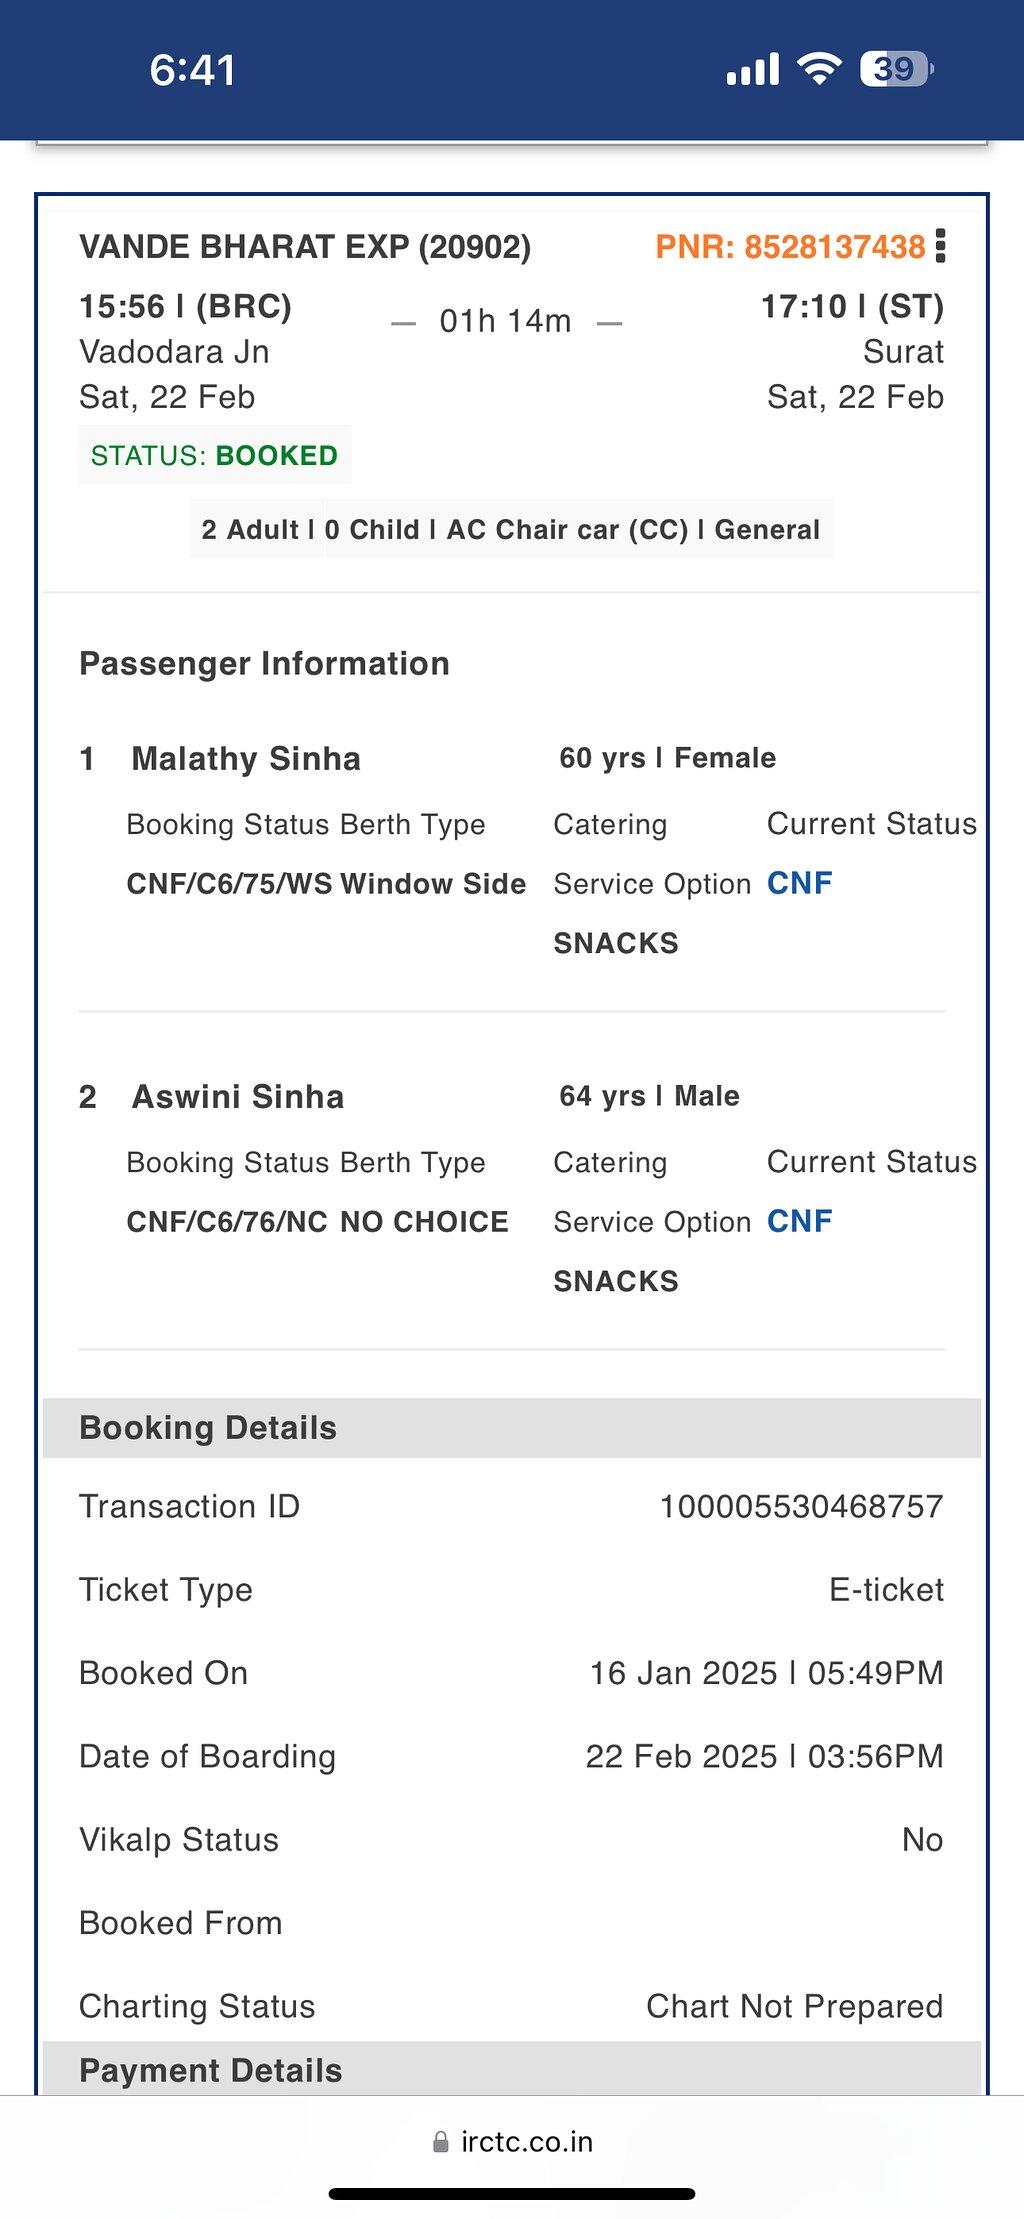
Task: Tap the 6:41 clock in status bar
Action: (192, 70)
